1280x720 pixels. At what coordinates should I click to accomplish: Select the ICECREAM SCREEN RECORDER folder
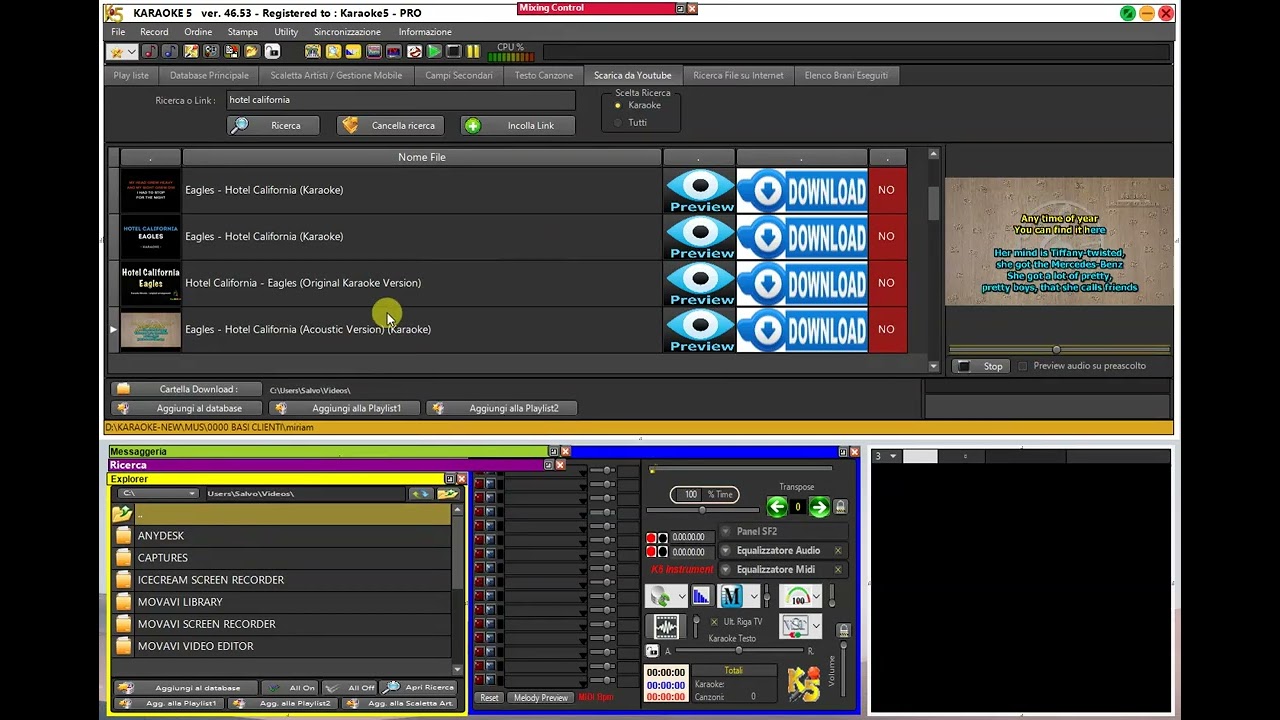[281, 580]
